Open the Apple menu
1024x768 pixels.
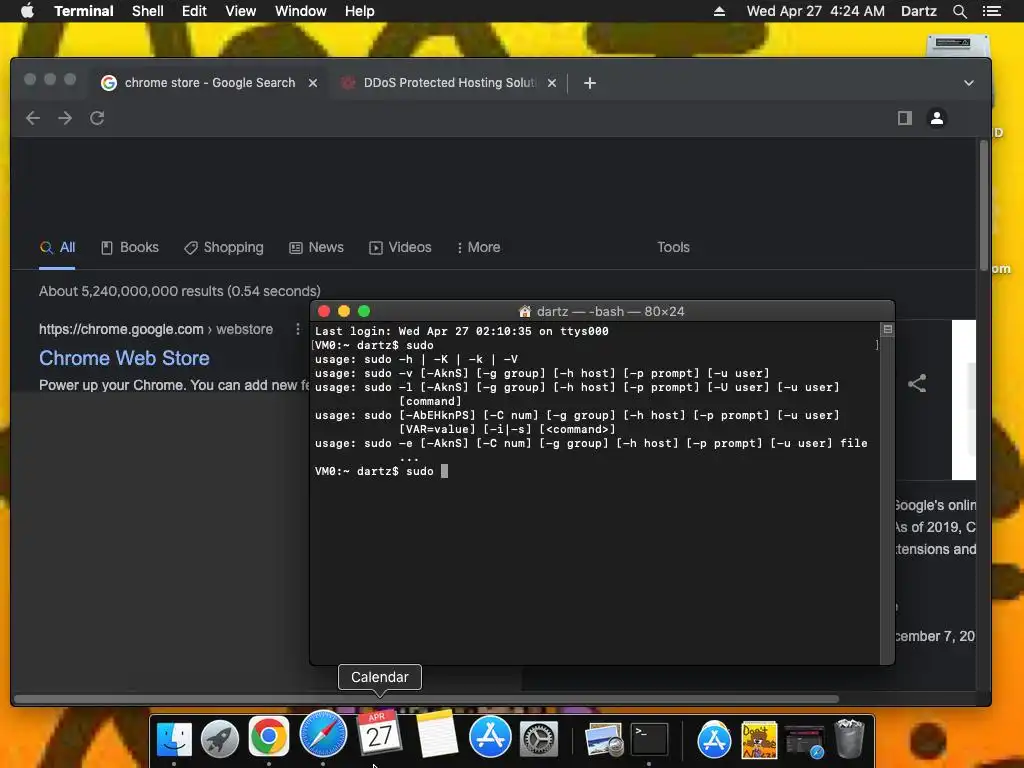tap(27, 11)
